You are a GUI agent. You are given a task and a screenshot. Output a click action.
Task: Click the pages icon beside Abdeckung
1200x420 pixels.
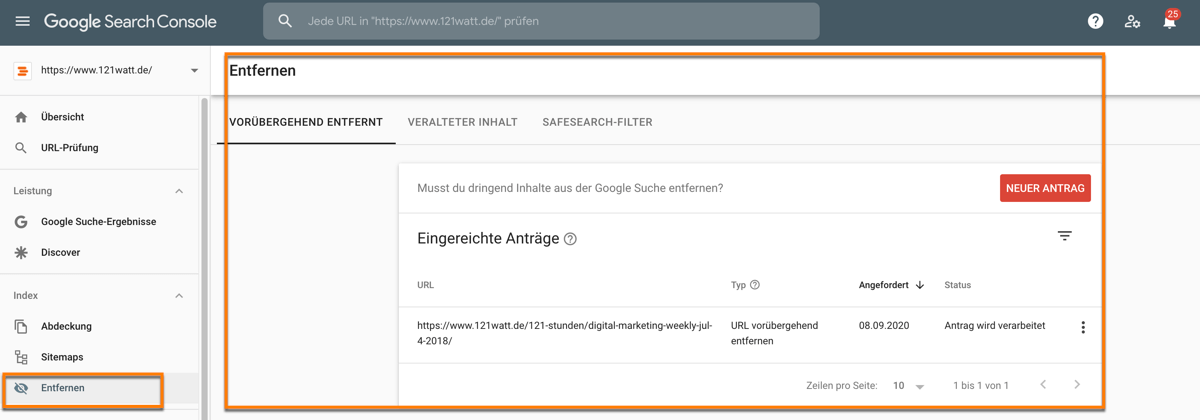21,327
